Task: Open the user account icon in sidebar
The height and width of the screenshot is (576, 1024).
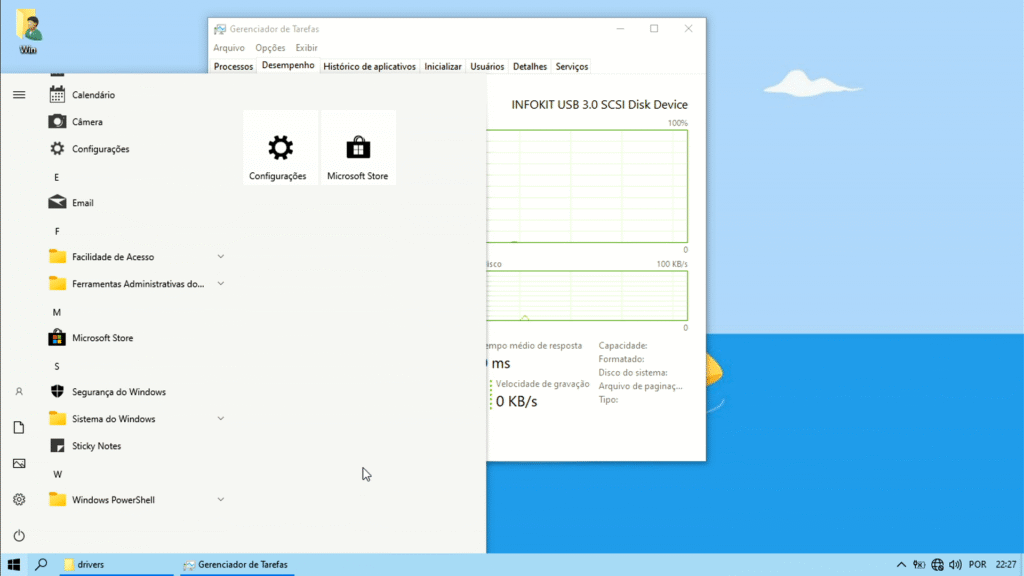Action: (x=18, y=392)
